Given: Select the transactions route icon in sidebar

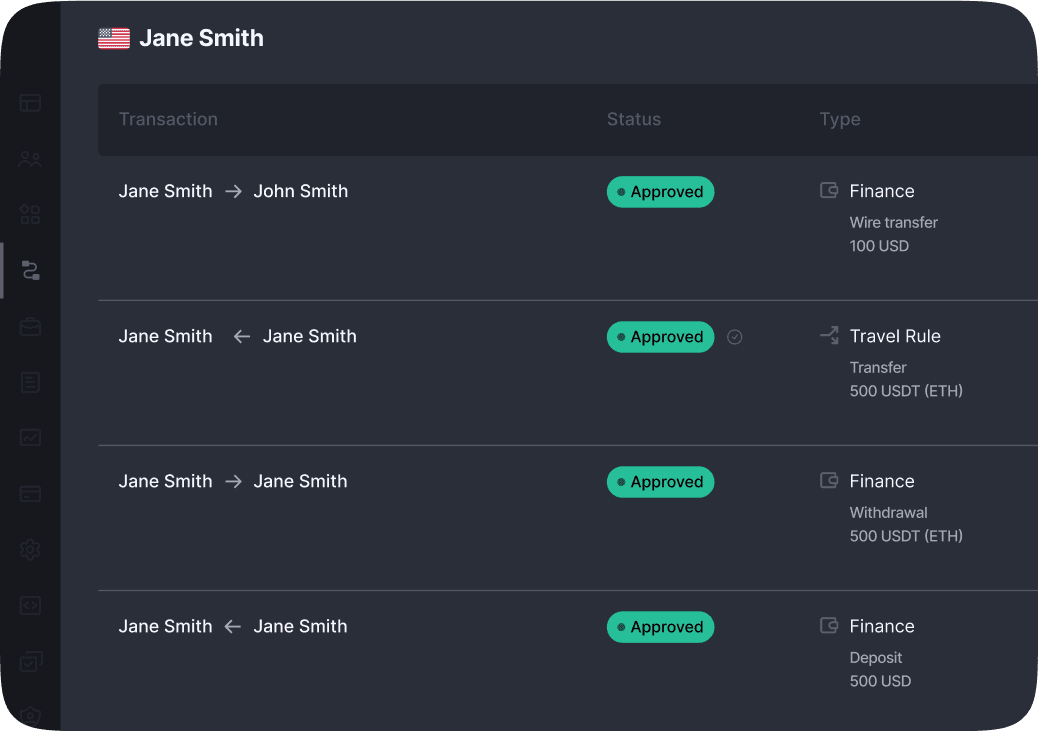Looking at the screenshot, I should coord(30,271).
